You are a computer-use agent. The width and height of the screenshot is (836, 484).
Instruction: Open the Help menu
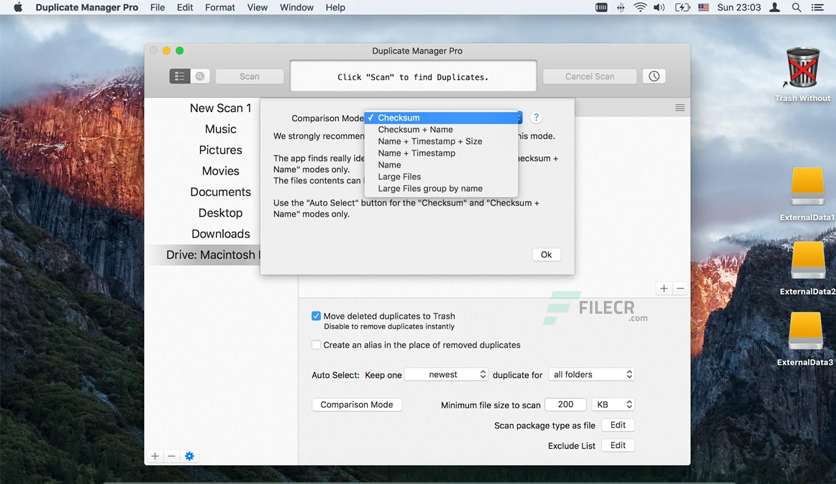pos(335,7)
